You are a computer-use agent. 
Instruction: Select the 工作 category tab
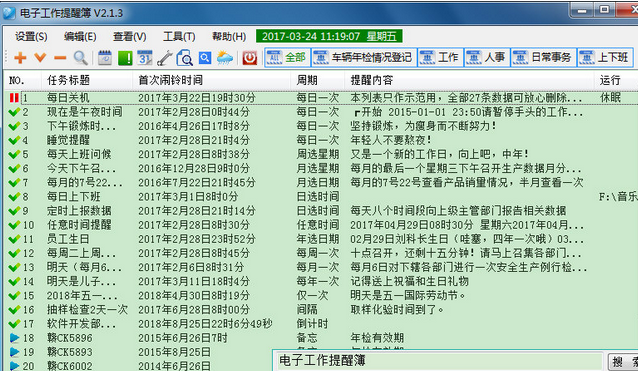[x=440, y=57]
